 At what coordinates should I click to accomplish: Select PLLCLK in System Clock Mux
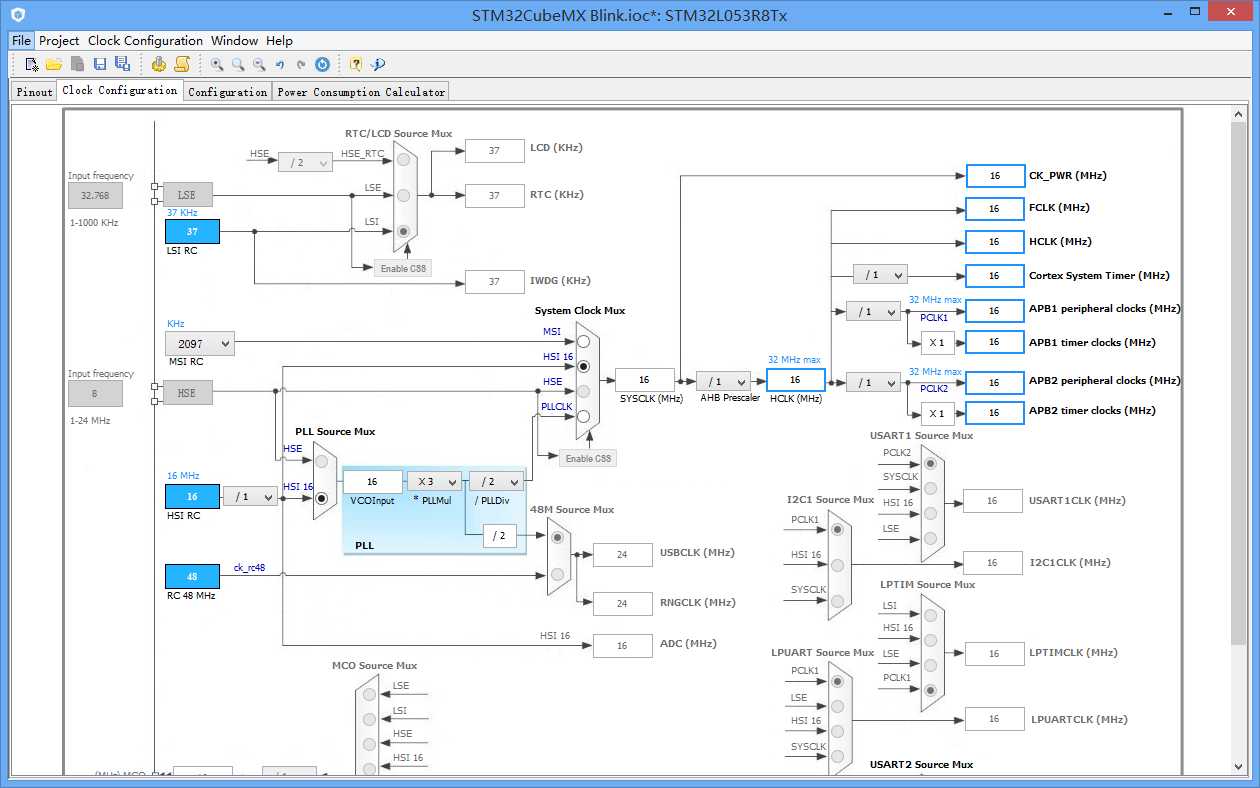[x=583, y=416]
